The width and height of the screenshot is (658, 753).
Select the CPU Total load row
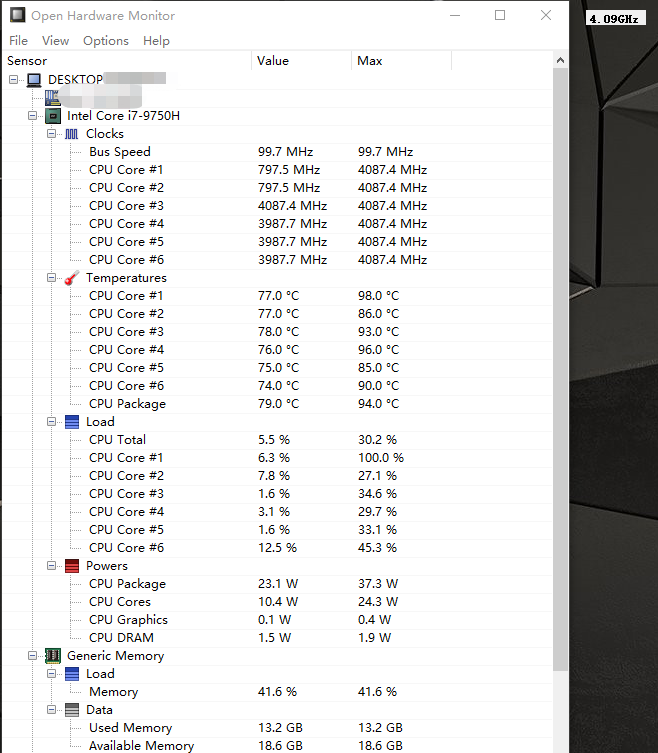pos(278,440)
